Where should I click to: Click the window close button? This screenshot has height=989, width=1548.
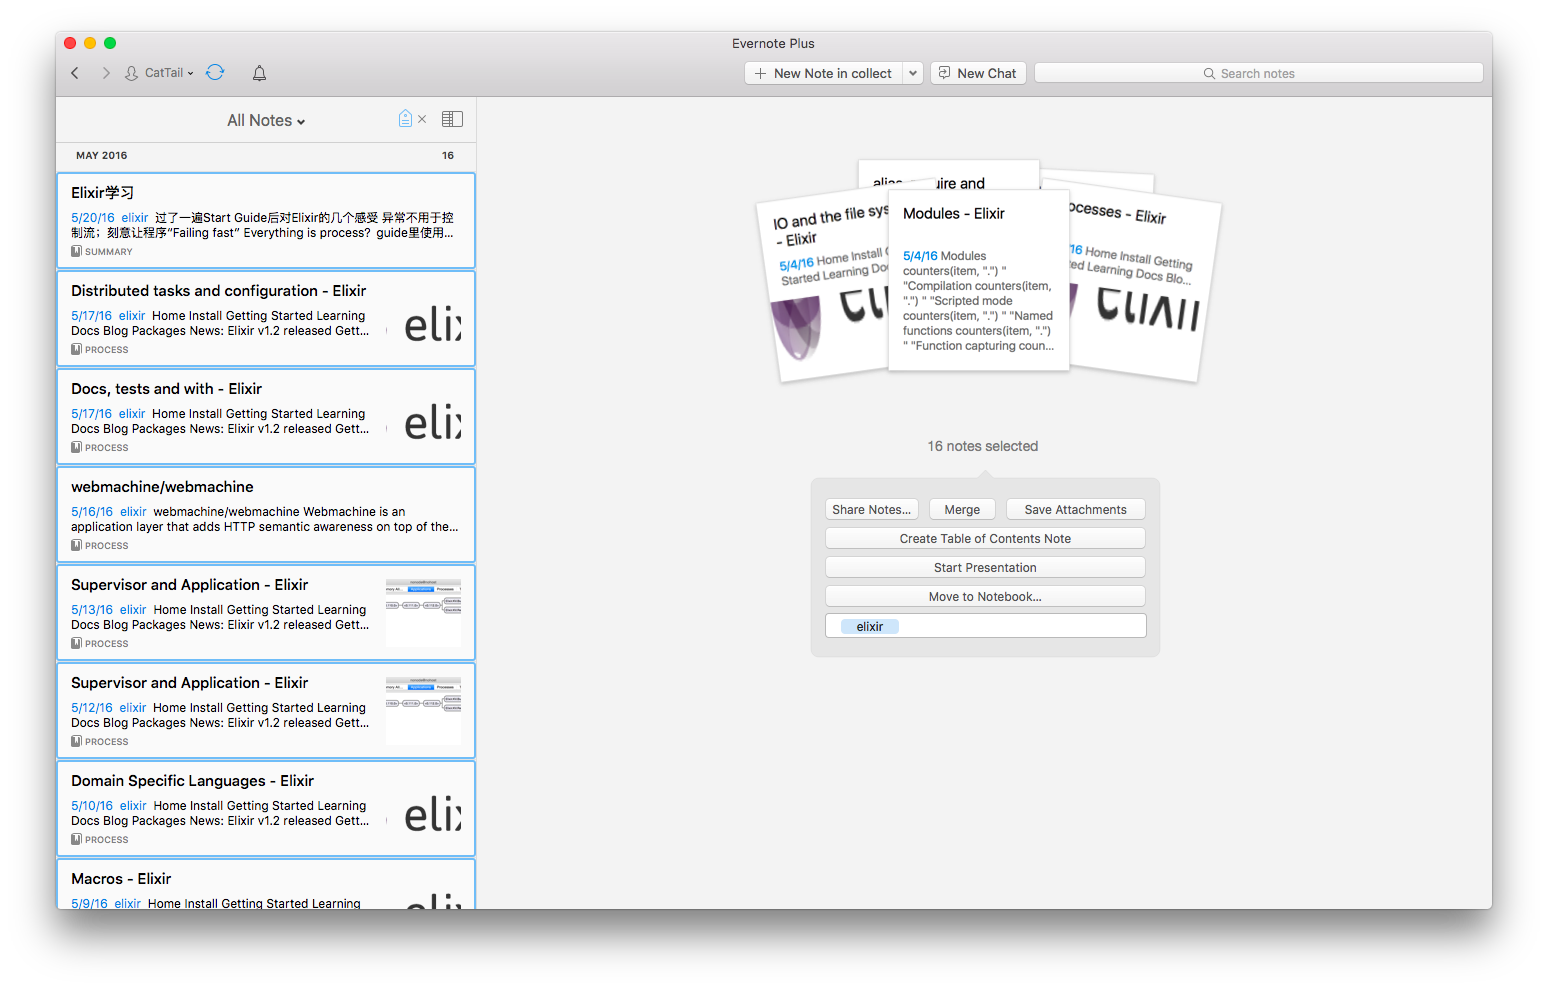click(x=70, y=43)
